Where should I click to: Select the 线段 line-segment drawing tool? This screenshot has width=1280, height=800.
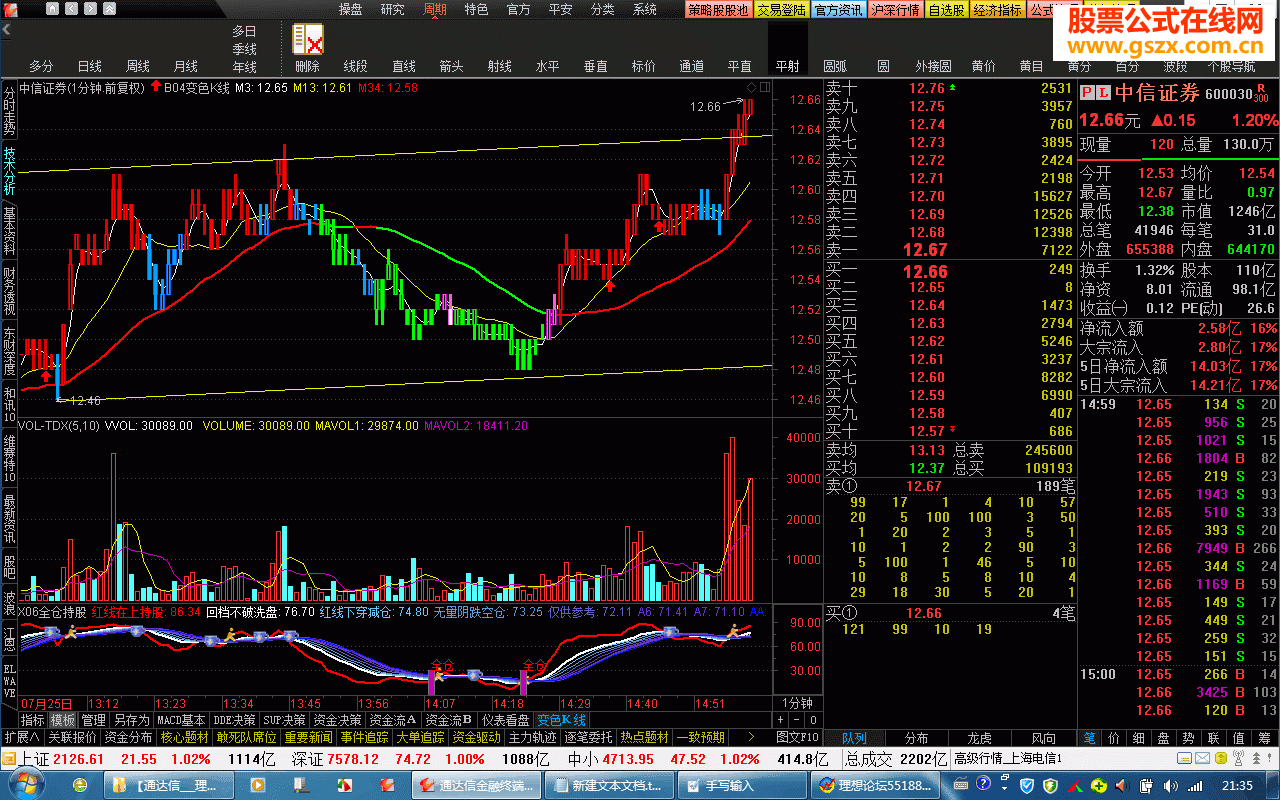(x=356, y=66)
